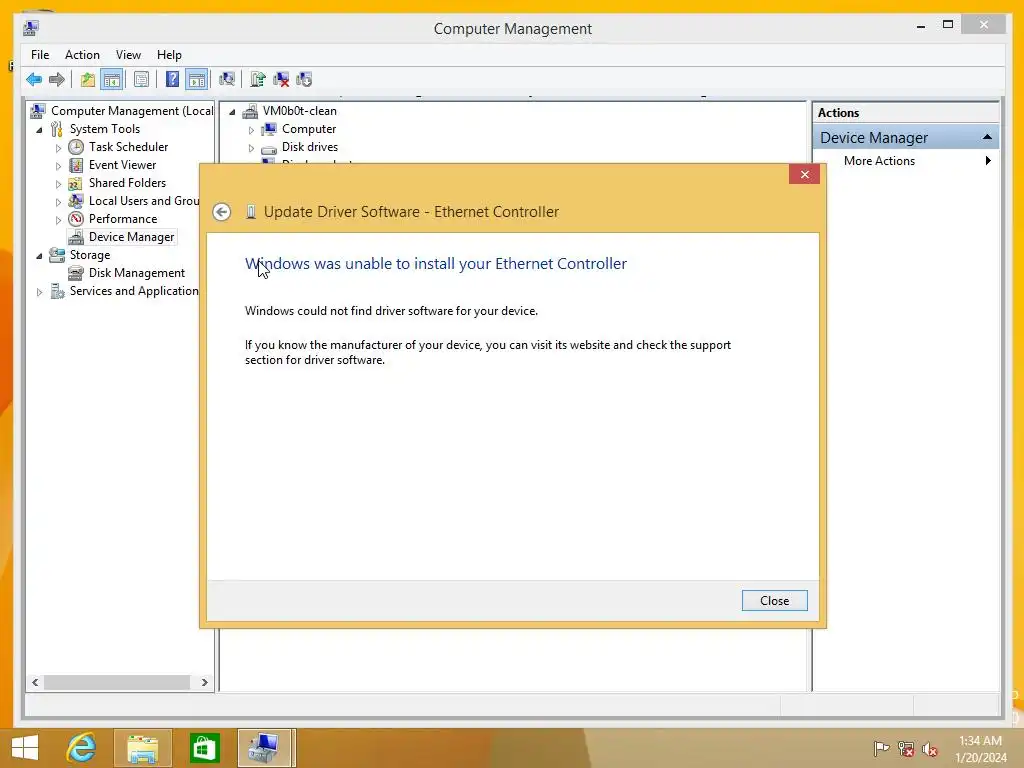Click the Back arrow in driver dialog
The height and width of the screenshot is (768, 1024).
coord(221,212)
